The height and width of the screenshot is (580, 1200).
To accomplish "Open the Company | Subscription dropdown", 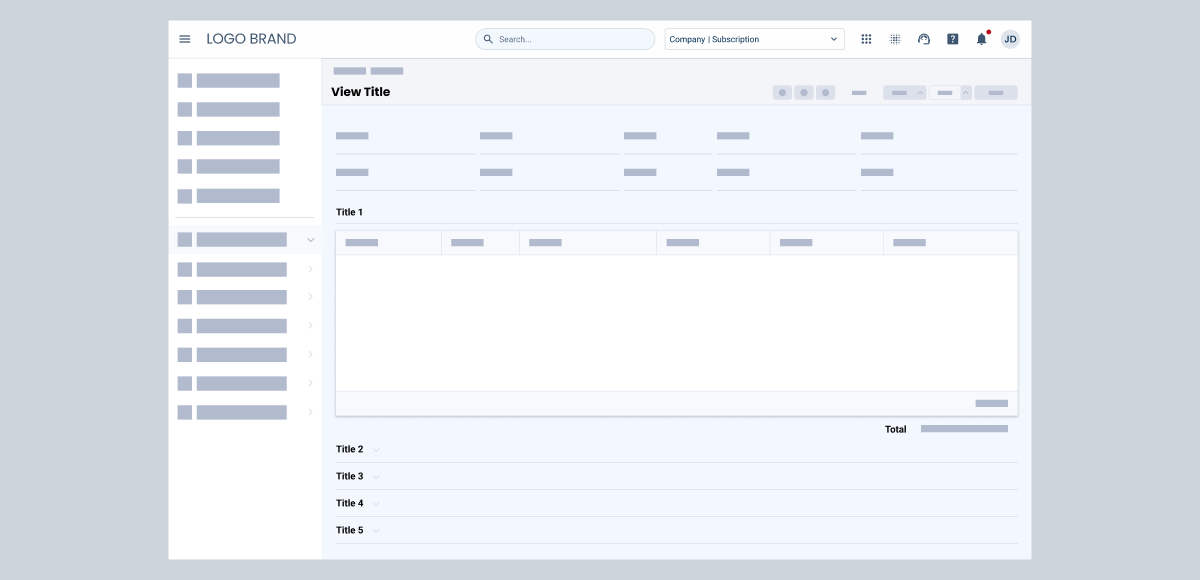I will pos(754,39).
